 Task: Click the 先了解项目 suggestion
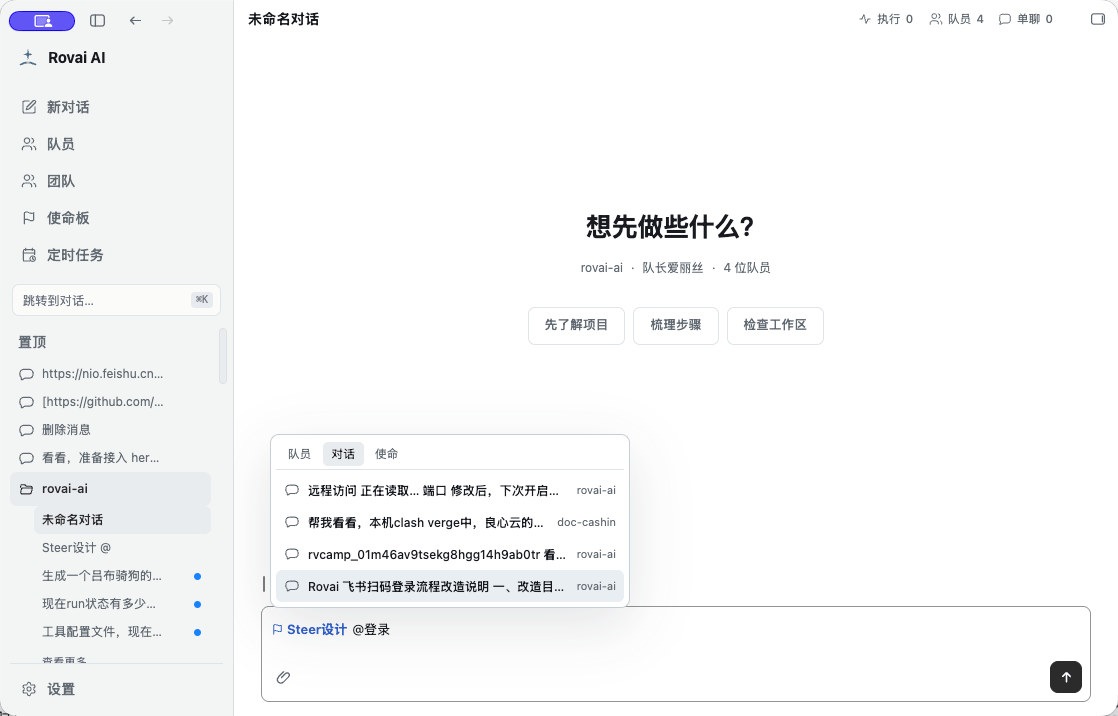pyautogui.click(x=576, y=325)
